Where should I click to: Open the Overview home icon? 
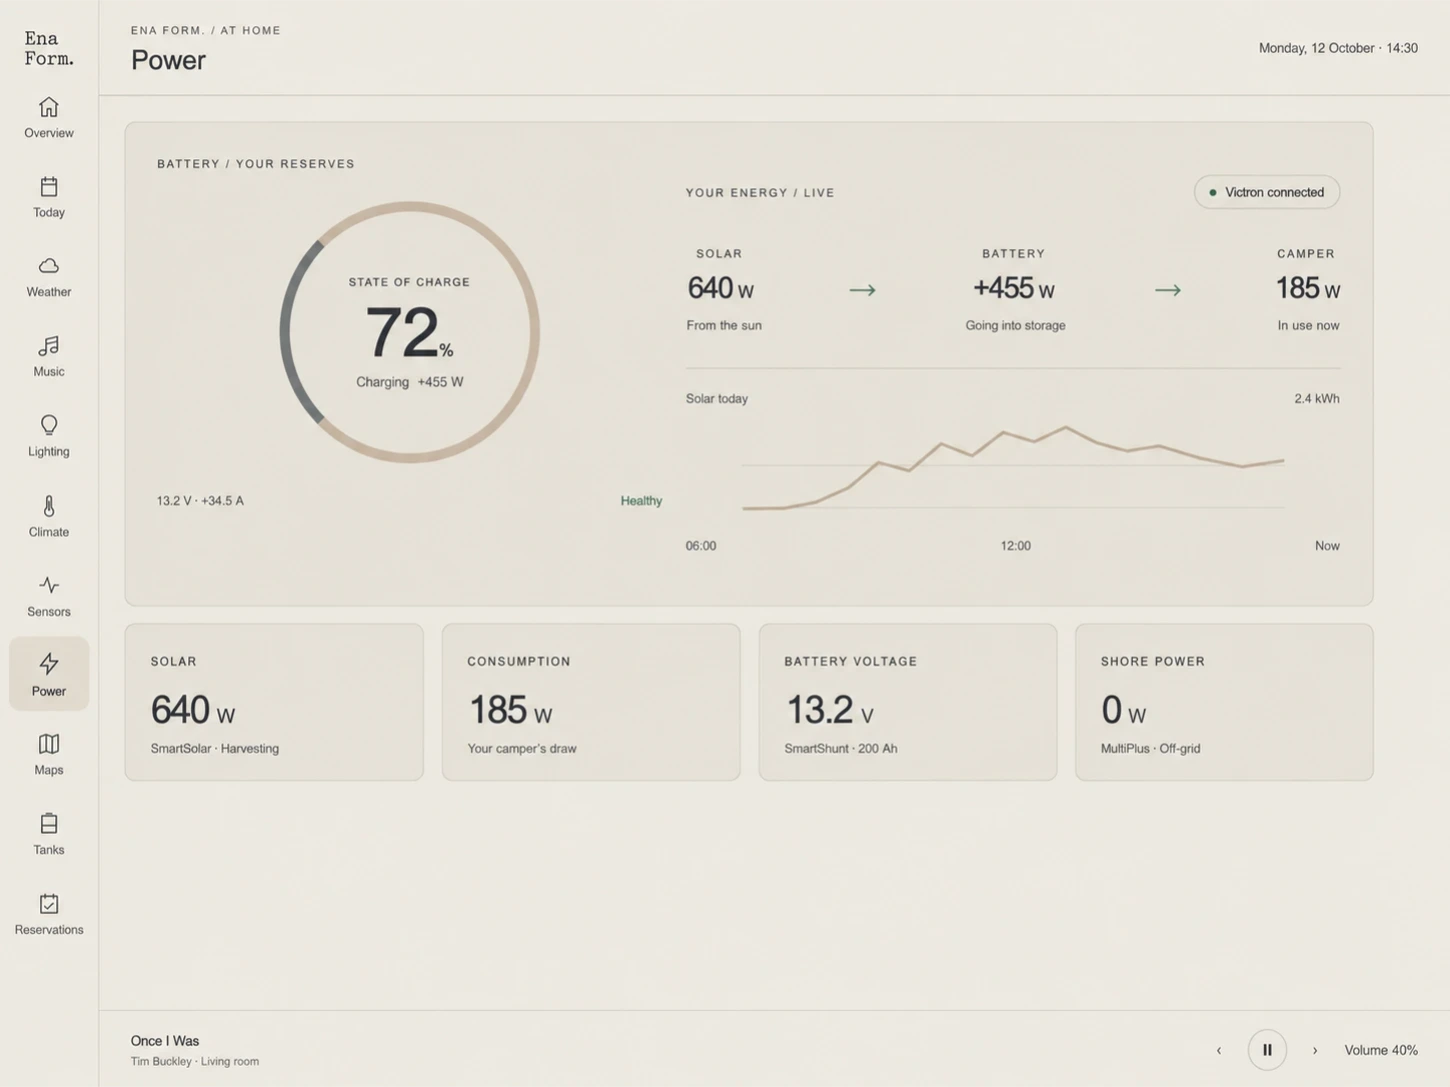click(49, 107)
